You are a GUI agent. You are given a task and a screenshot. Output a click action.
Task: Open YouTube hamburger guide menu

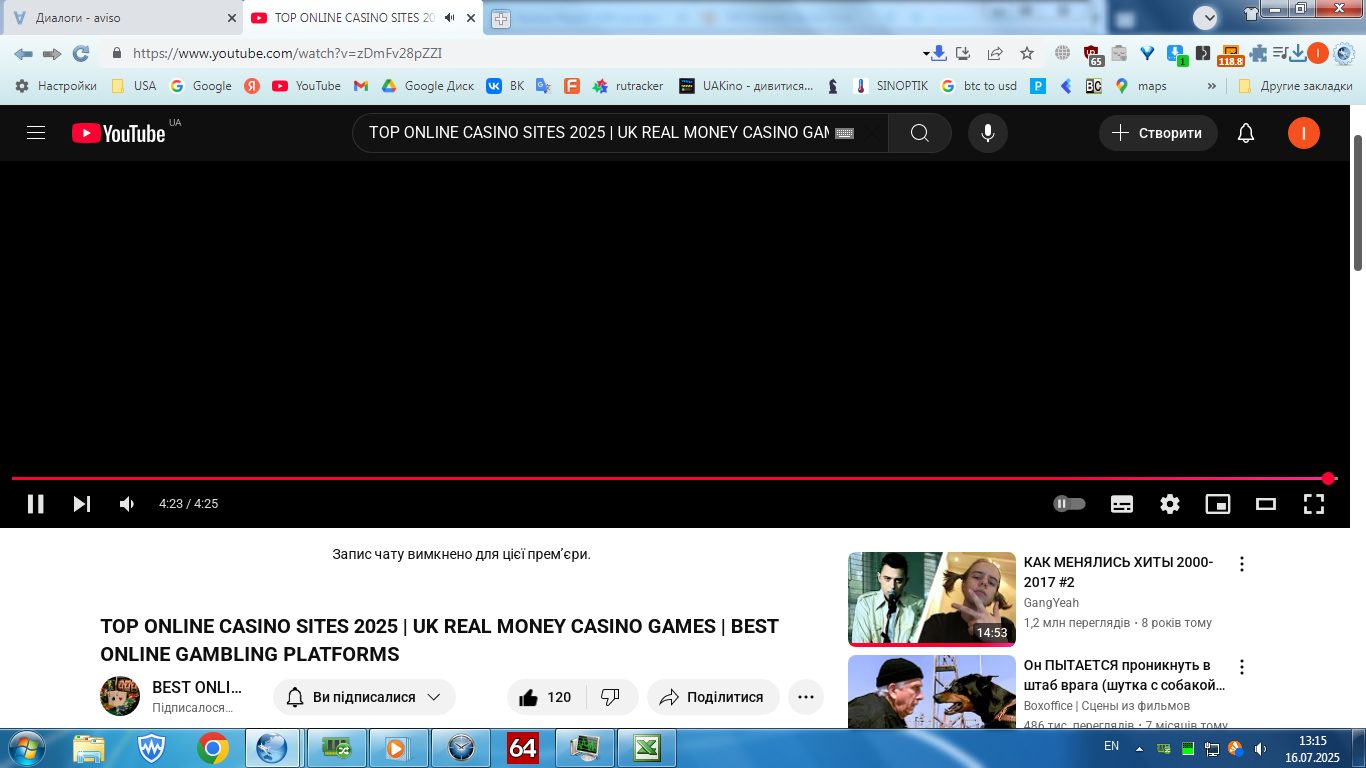point(36,133)
